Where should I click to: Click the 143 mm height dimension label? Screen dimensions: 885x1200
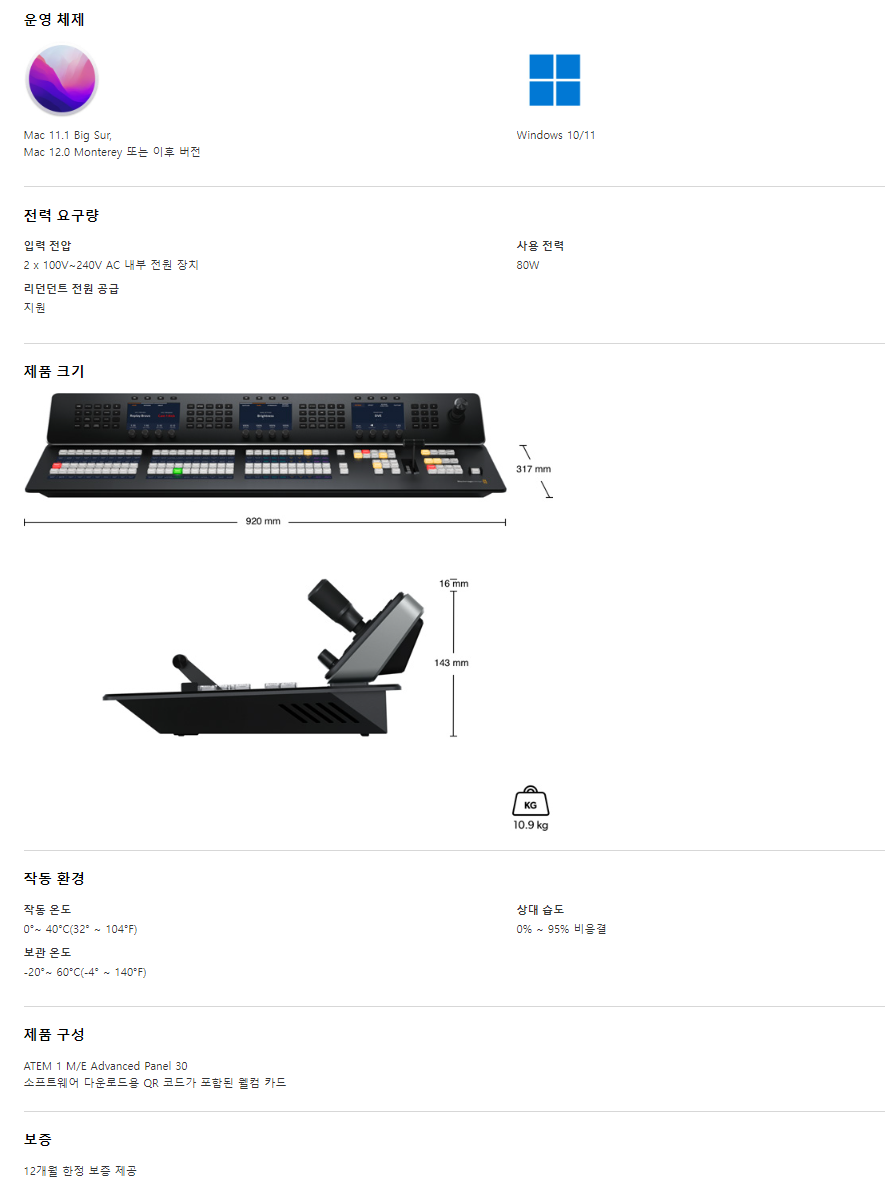tap(452, 663)
